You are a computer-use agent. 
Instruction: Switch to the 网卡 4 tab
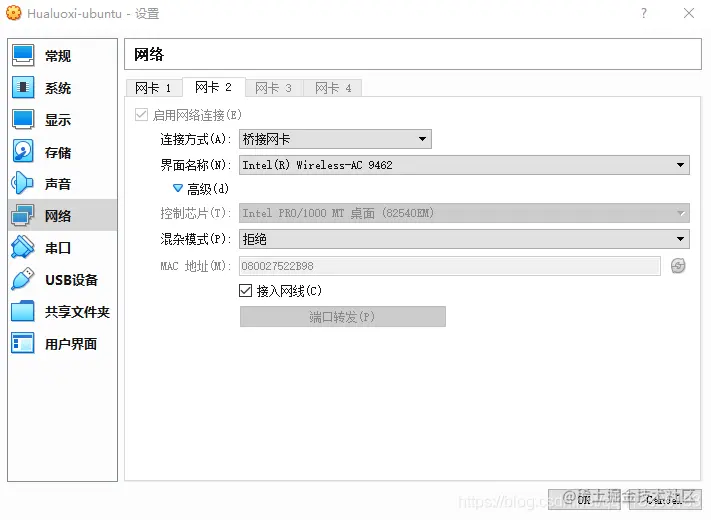pos(333,87)
